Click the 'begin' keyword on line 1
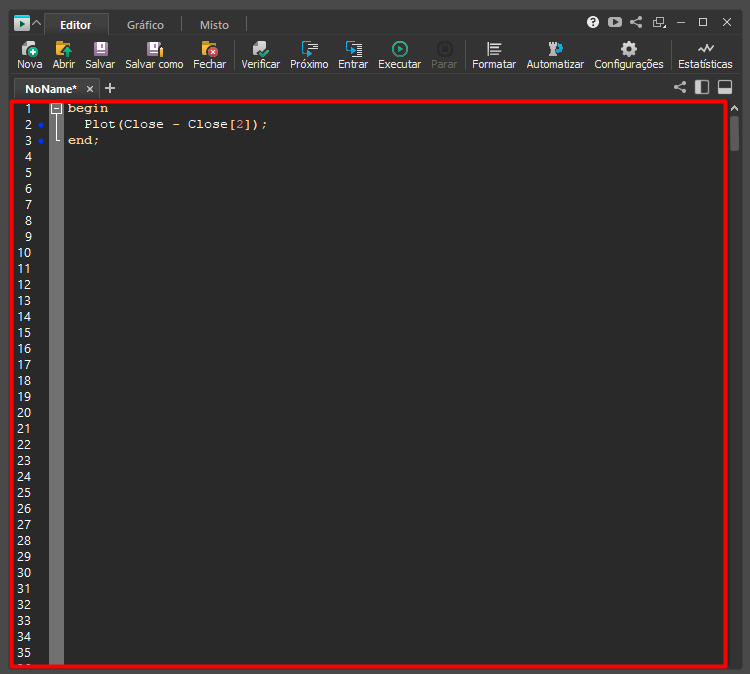This screenshot has width=750, height=674. coord(88,109)
